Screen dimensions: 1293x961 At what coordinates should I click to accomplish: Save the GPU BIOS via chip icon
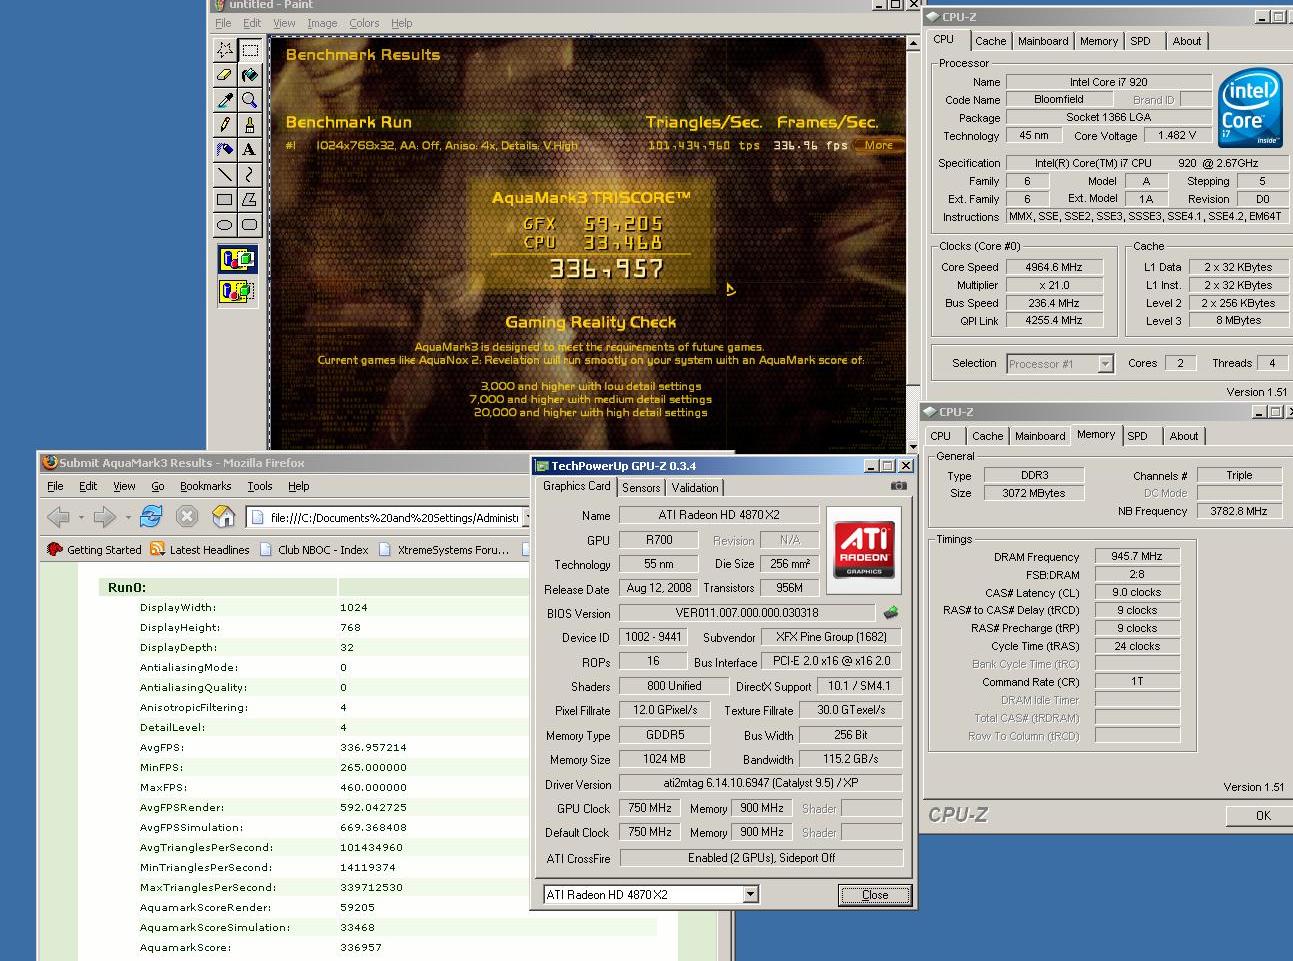coord(890,612)
